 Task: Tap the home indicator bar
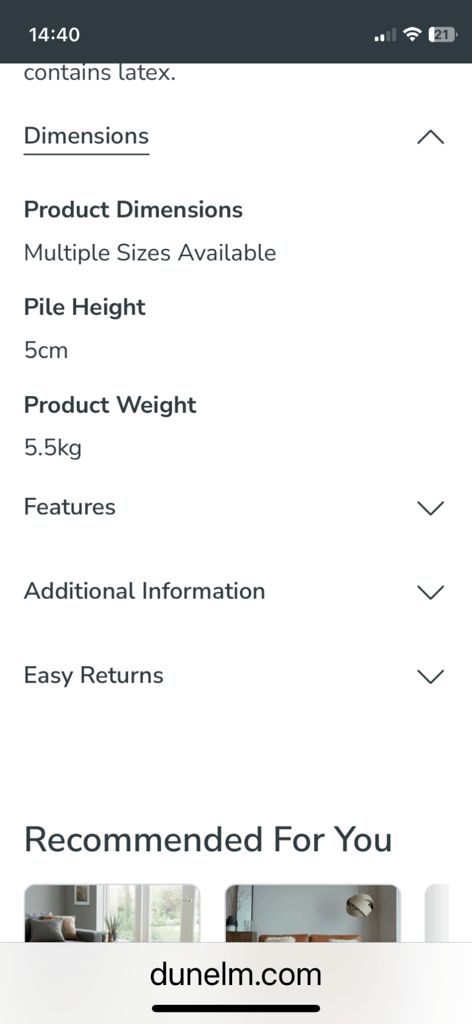236,1008
